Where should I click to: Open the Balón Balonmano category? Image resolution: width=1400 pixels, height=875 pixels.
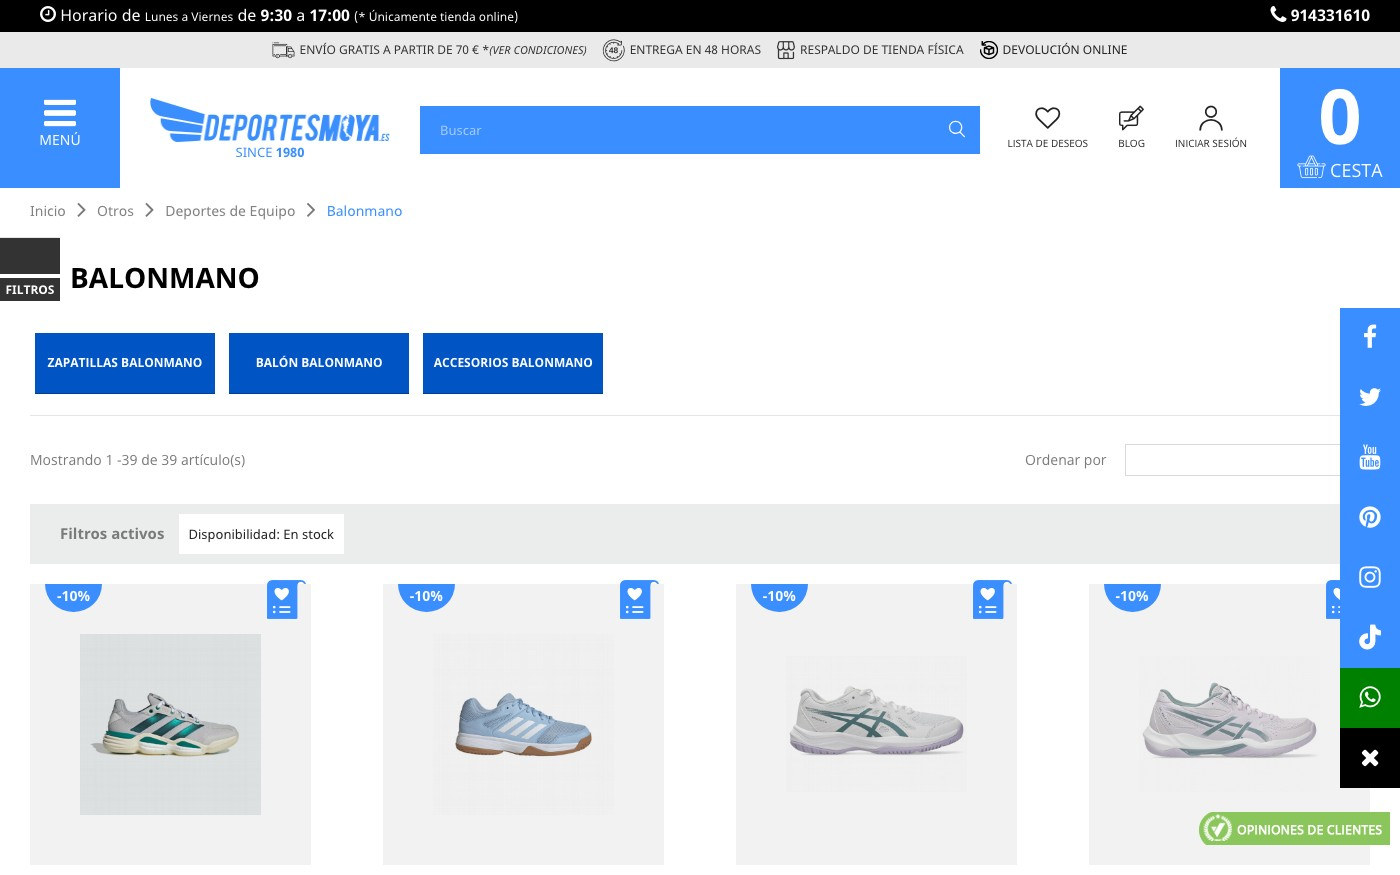pos(319,363)
